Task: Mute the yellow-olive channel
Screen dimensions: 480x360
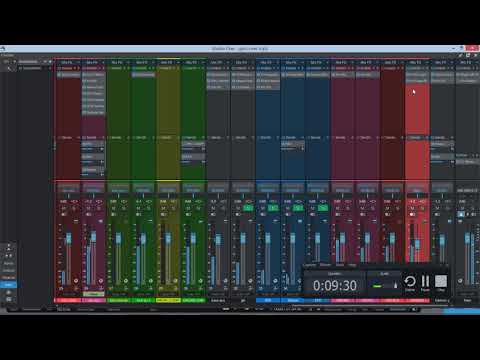Action: 163,208
